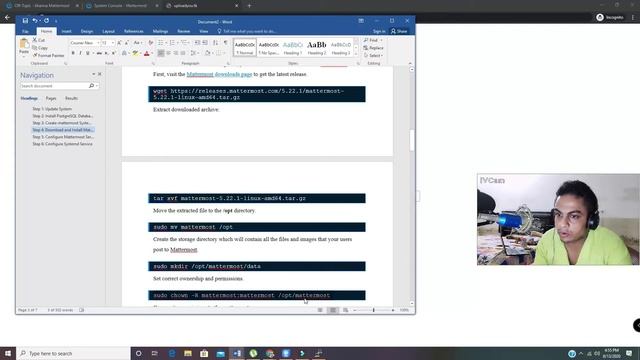Click the taskbar search box
This screenshot has height=360, width=640.
pyautogui.click(x=73, y=353)
